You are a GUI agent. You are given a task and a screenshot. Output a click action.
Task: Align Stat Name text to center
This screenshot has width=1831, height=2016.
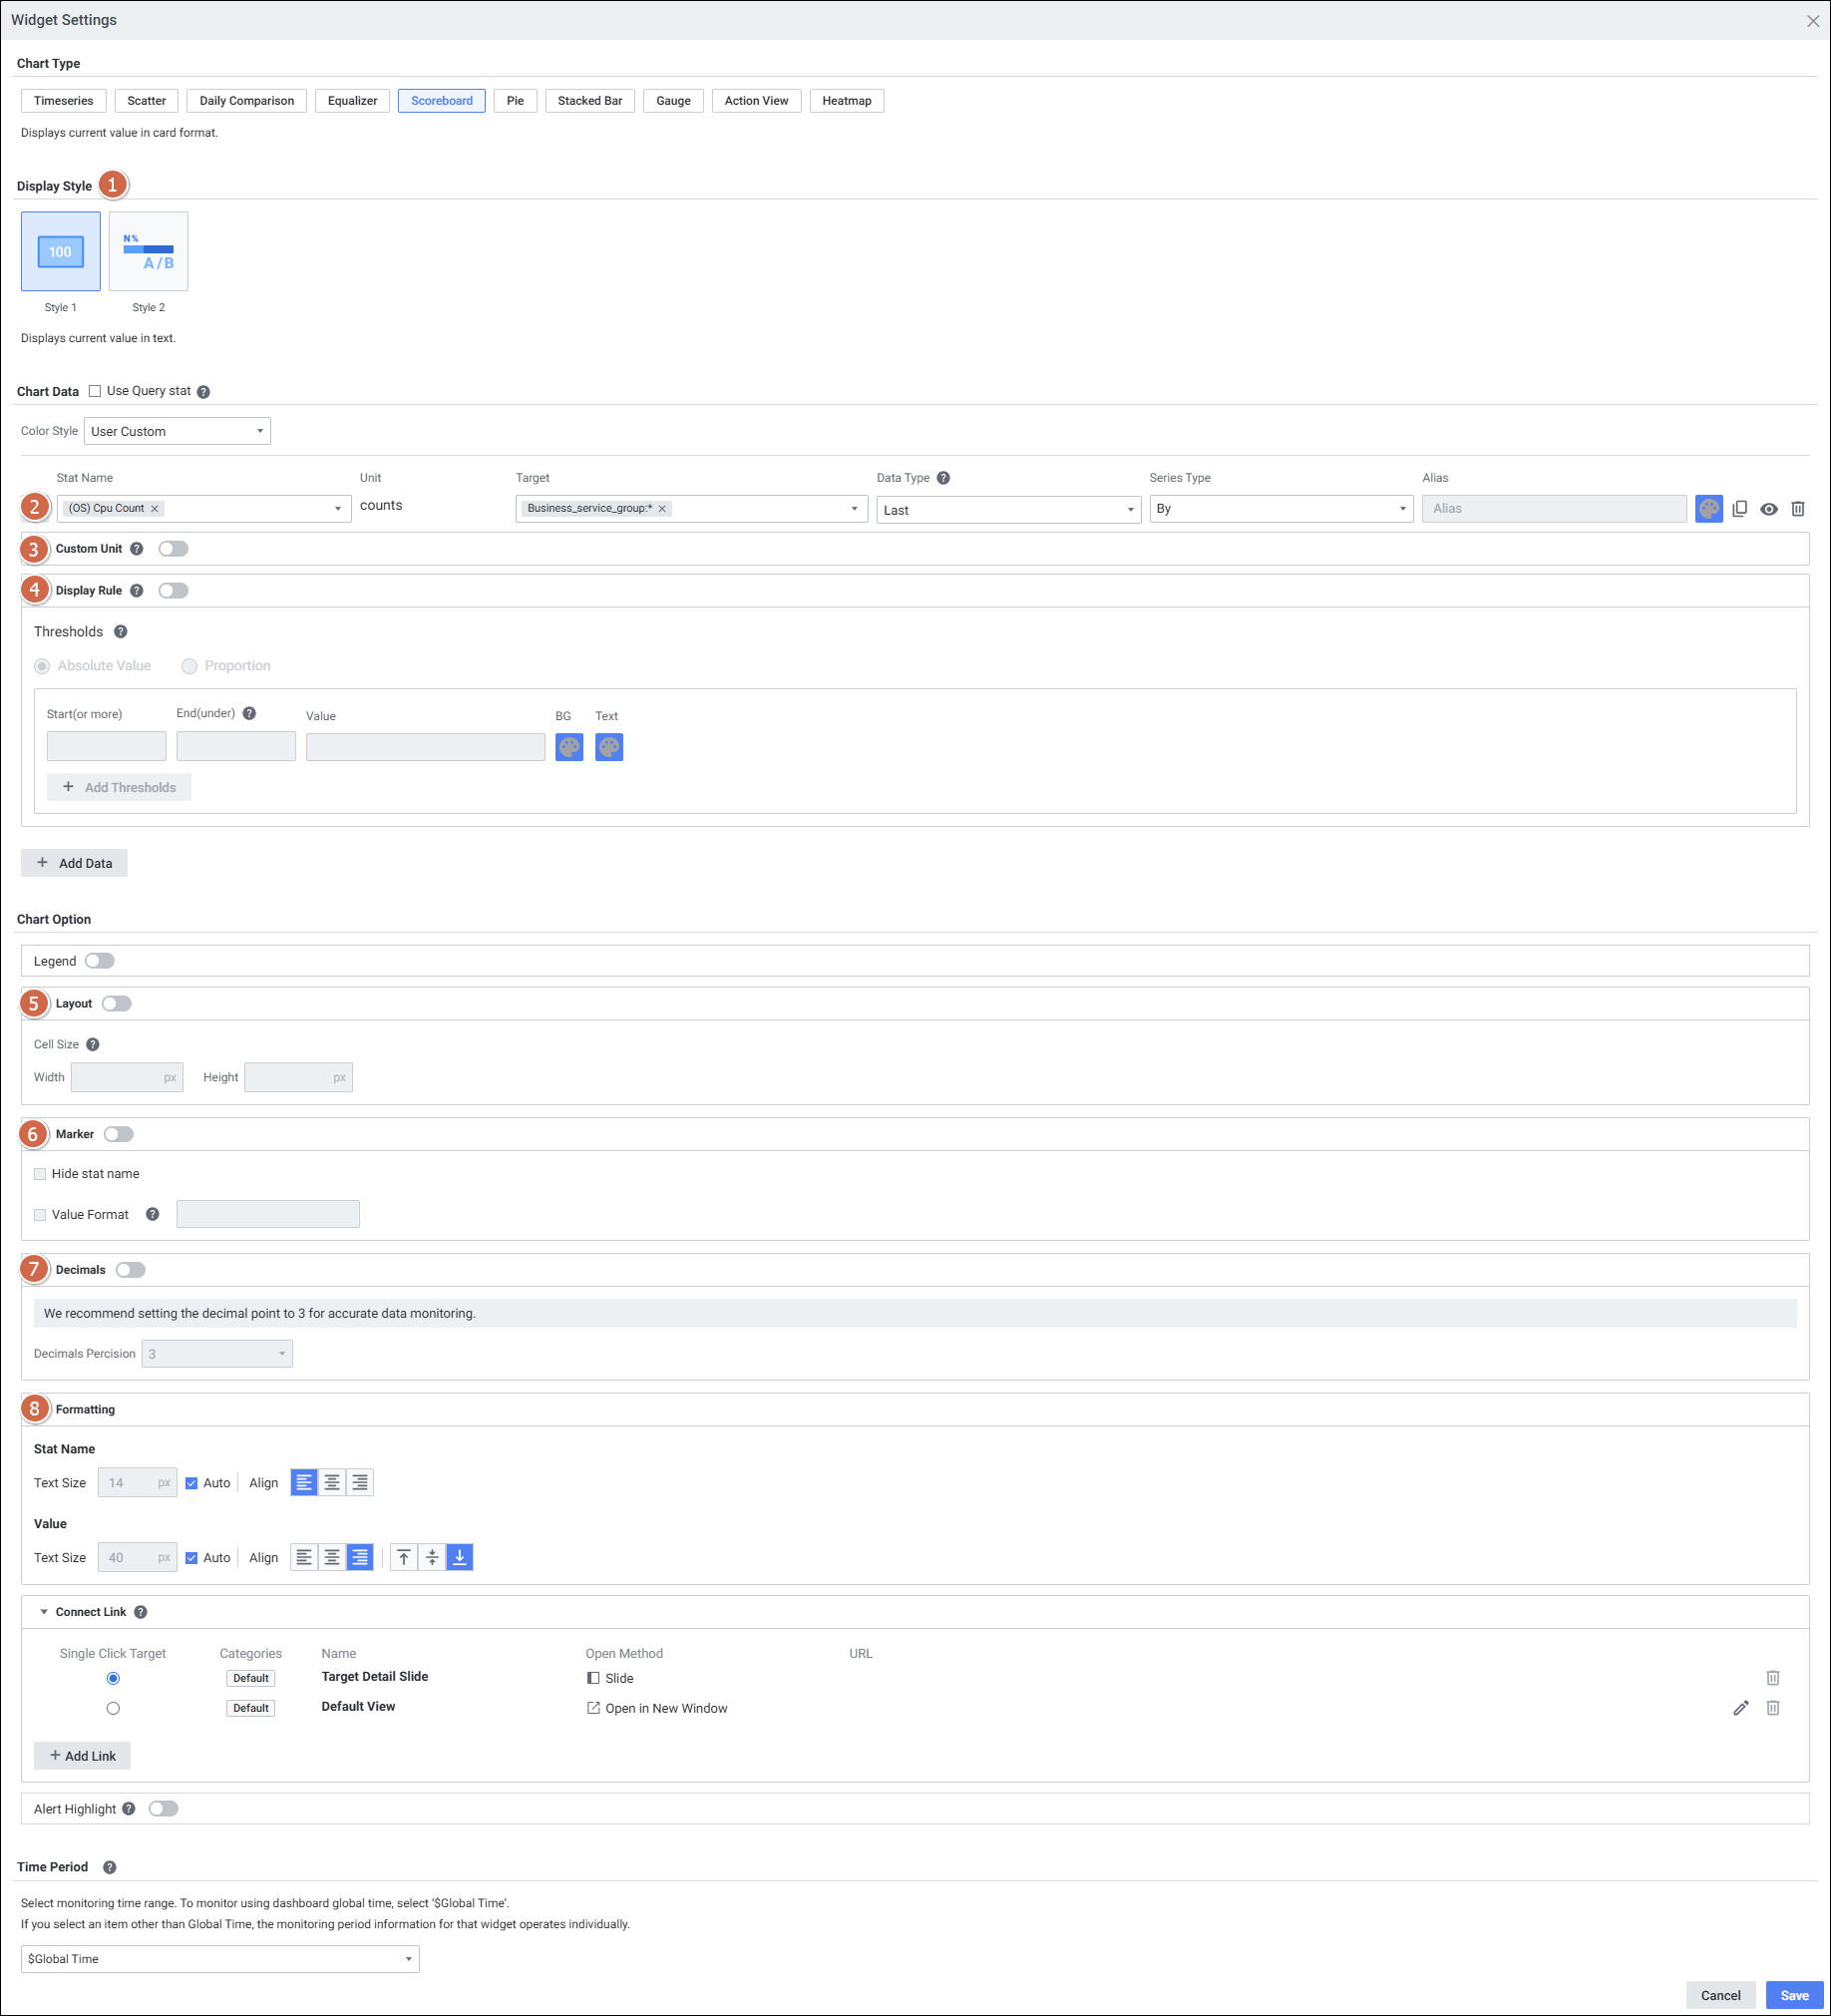point(332,1483)
